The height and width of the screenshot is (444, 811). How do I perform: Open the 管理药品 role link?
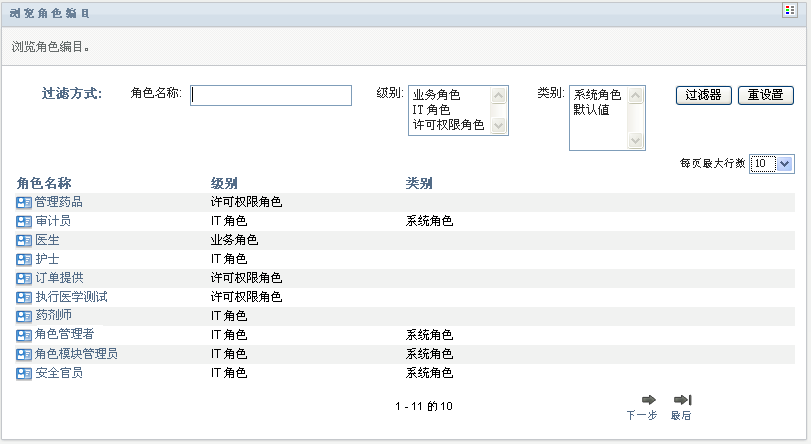click(58, 202)
